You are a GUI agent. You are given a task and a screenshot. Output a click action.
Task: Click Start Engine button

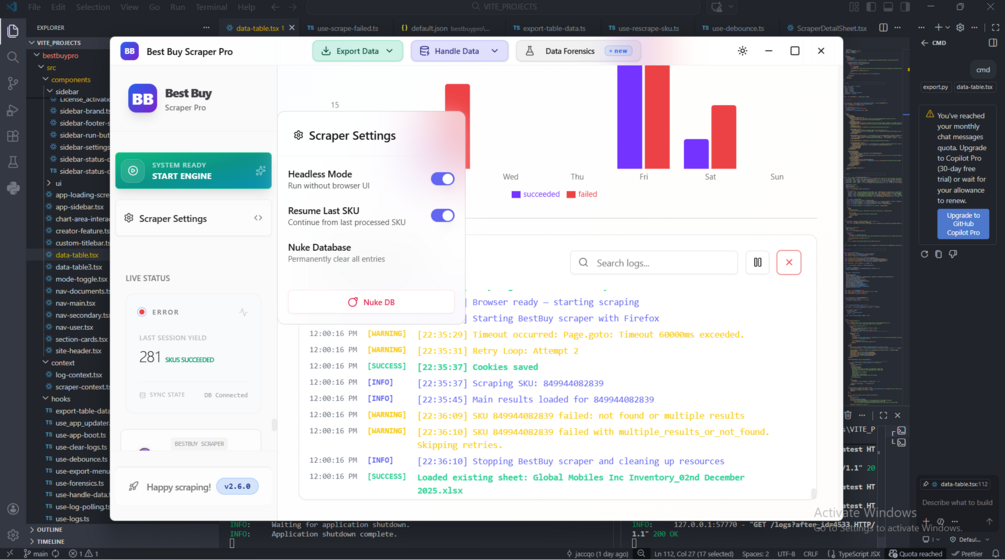pyautogui.click(x=194, y=170)
